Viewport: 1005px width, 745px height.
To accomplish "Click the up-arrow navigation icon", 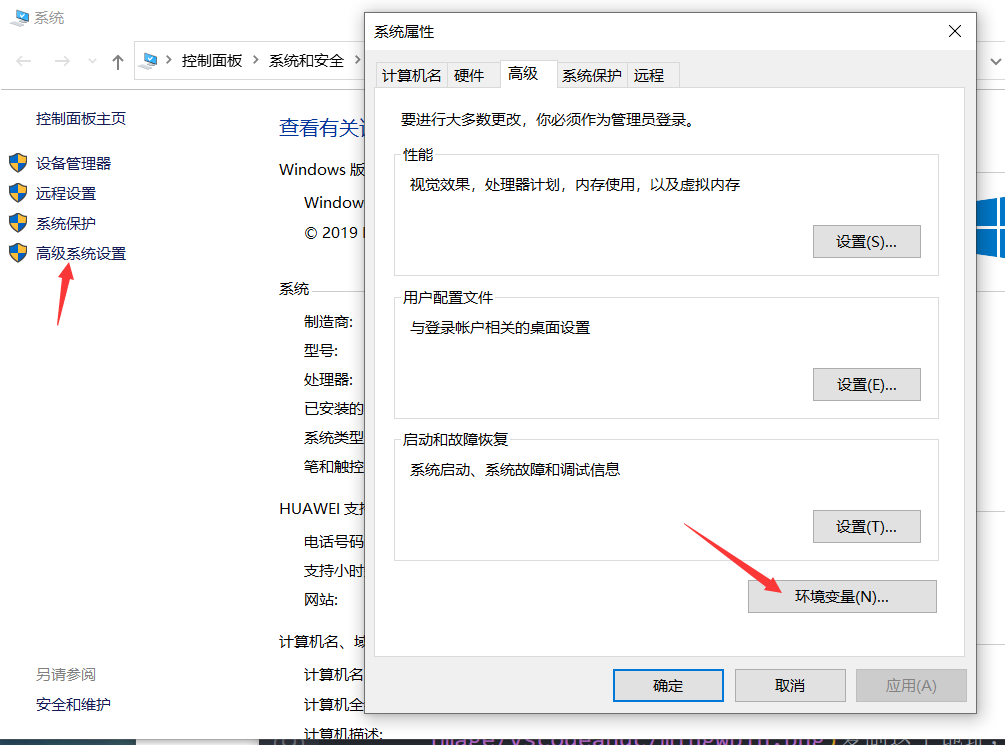I will click(118, 62).
